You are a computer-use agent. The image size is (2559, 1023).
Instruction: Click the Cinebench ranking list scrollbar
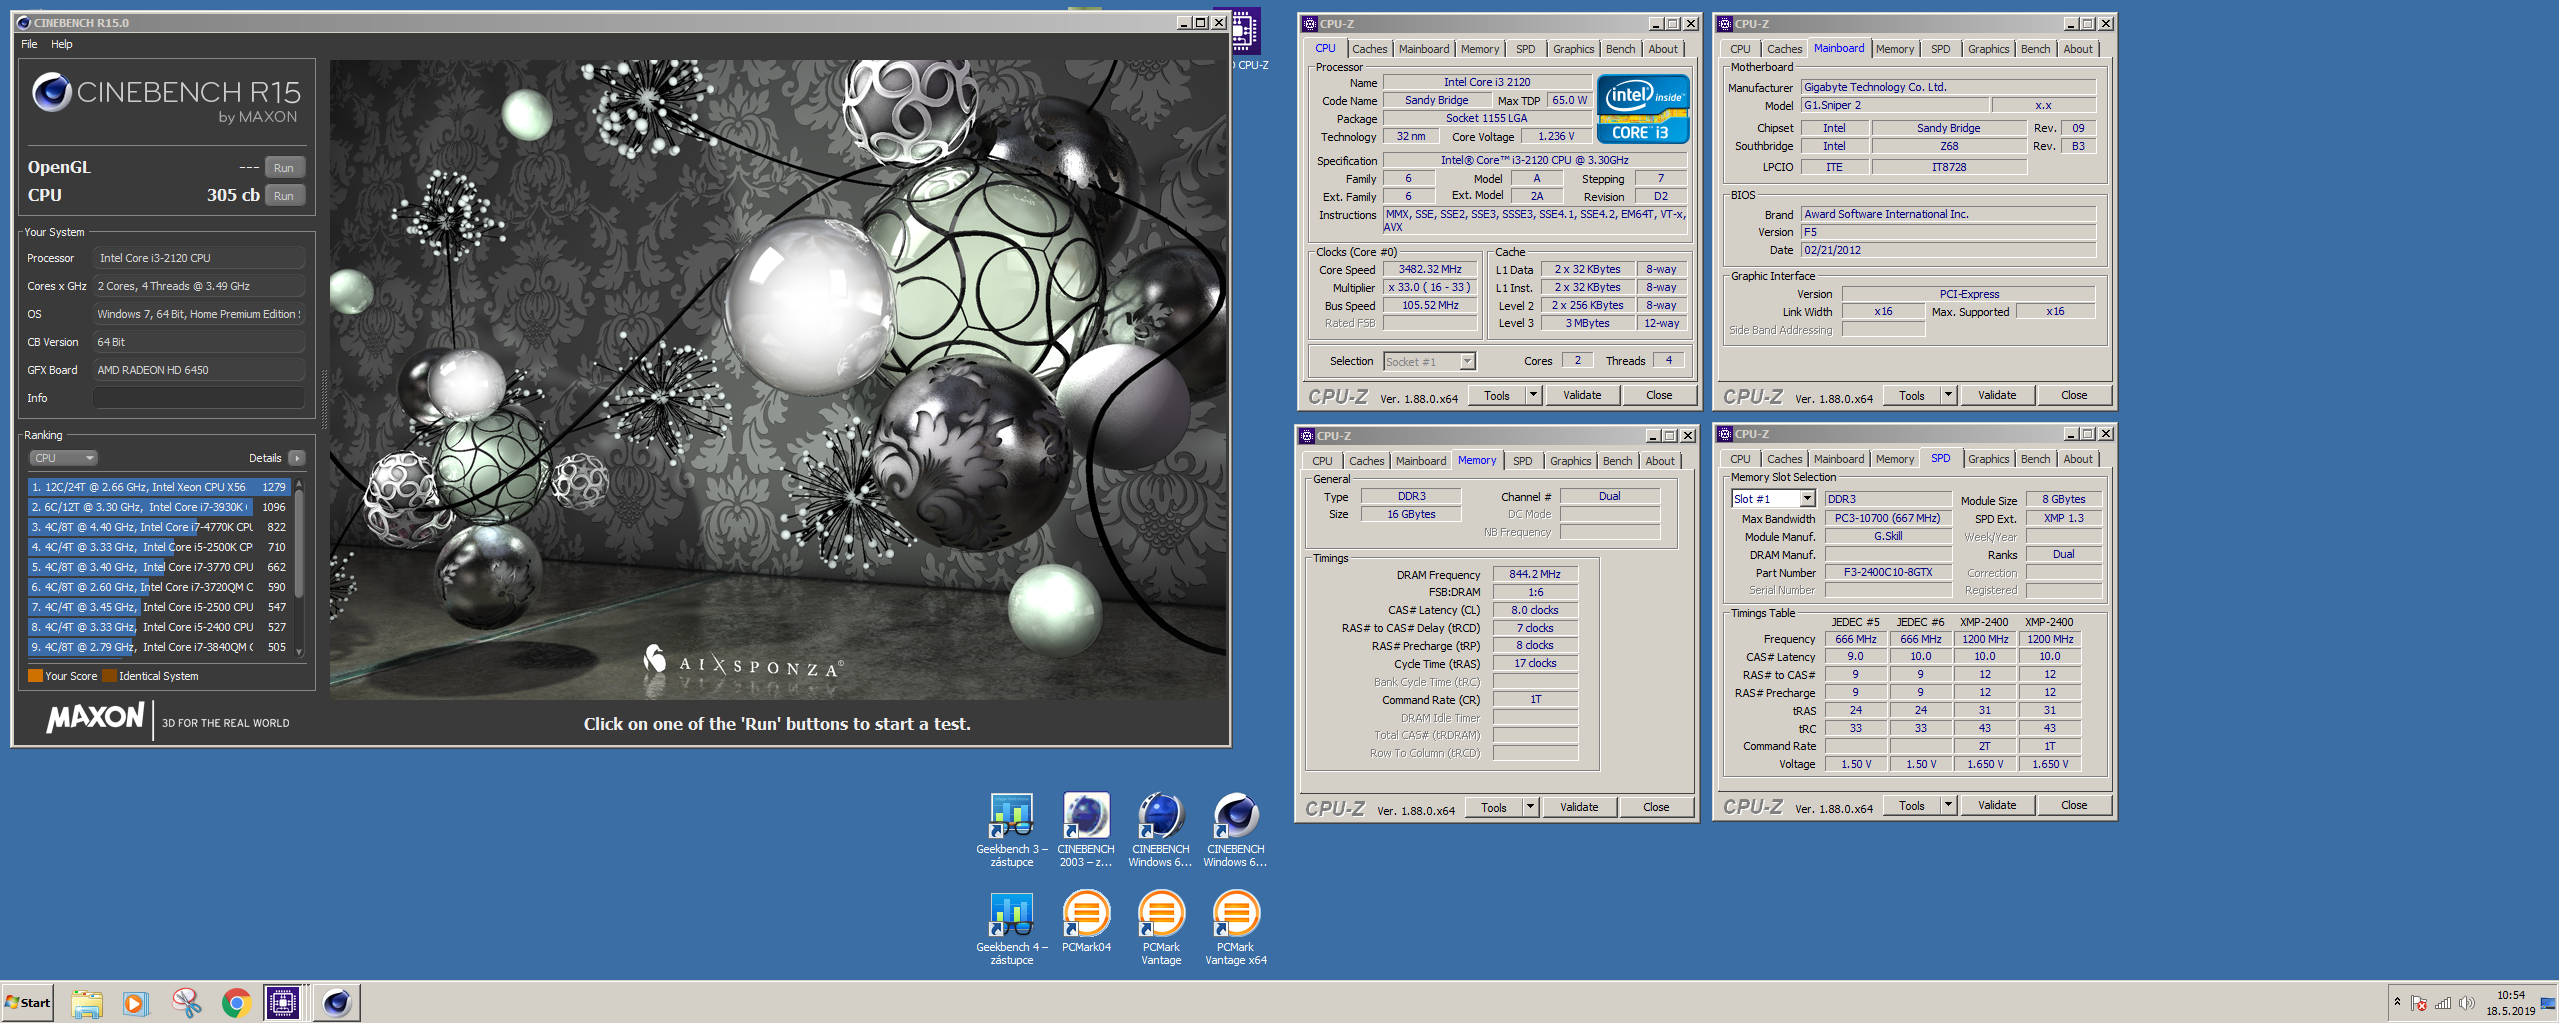tap(298, 567)
